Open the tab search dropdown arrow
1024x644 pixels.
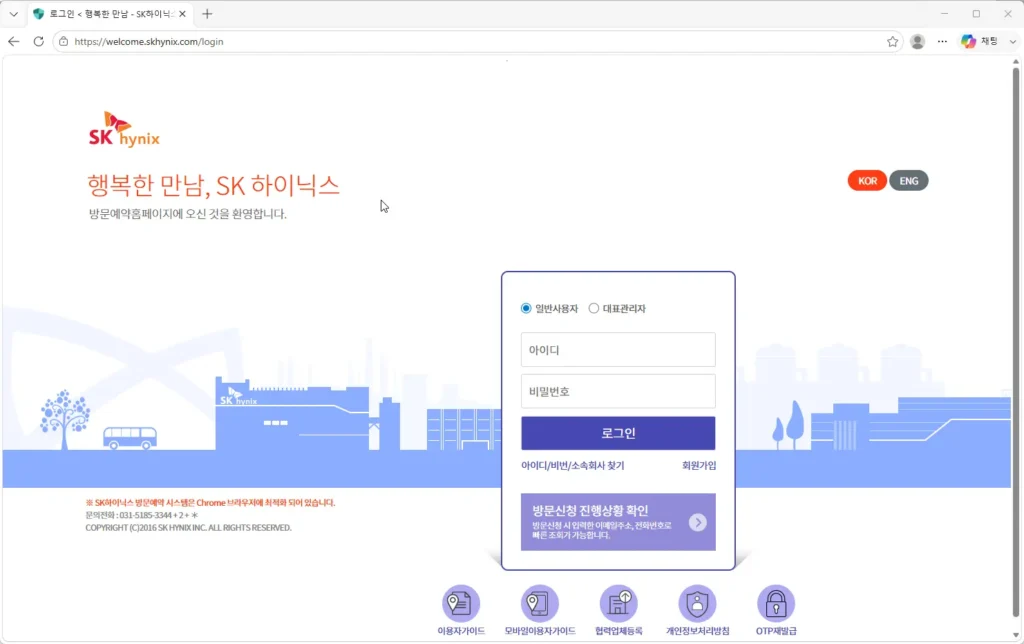[x=14, y=14]
